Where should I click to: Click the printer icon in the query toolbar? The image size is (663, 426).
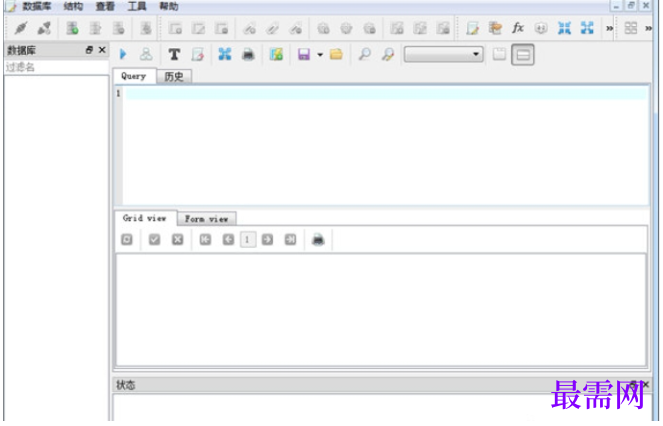pos(248,54)
